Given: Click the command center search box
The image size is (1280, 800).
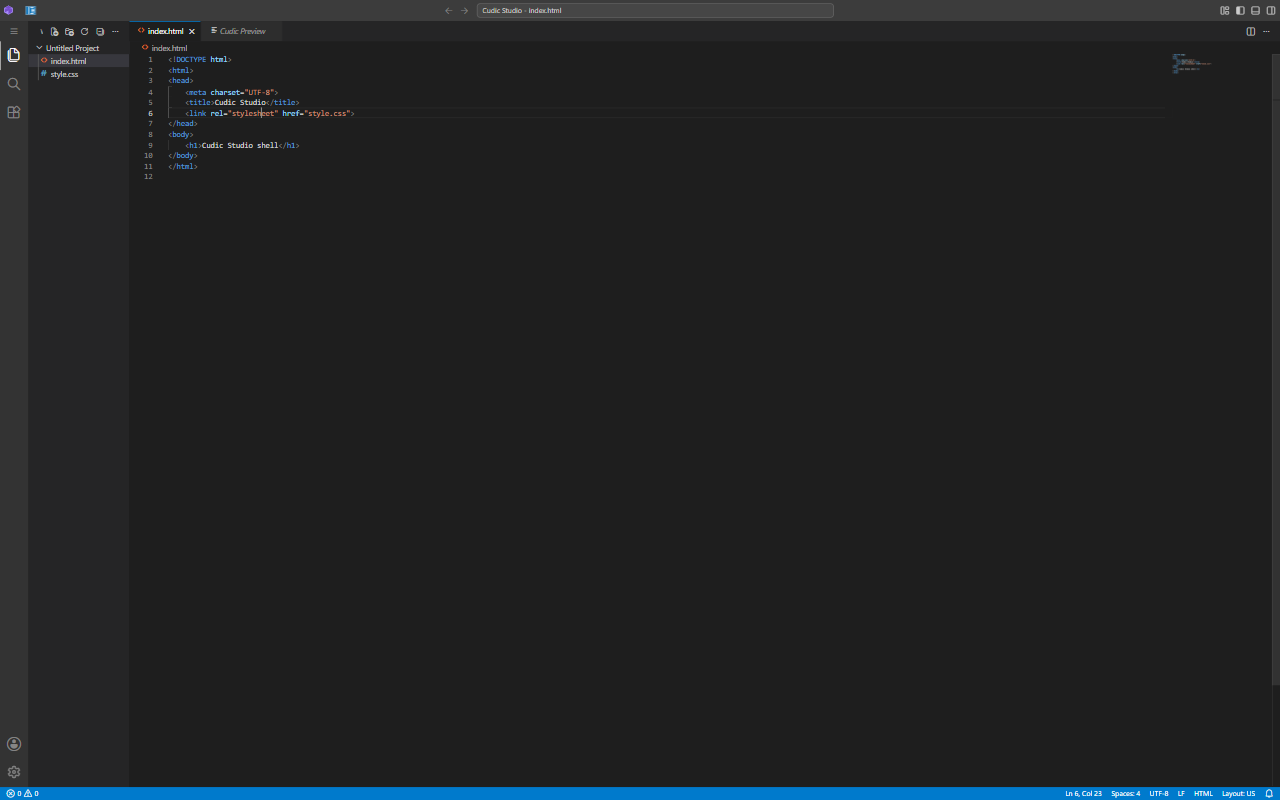Looking at the screenshot, I should point(655,10).
